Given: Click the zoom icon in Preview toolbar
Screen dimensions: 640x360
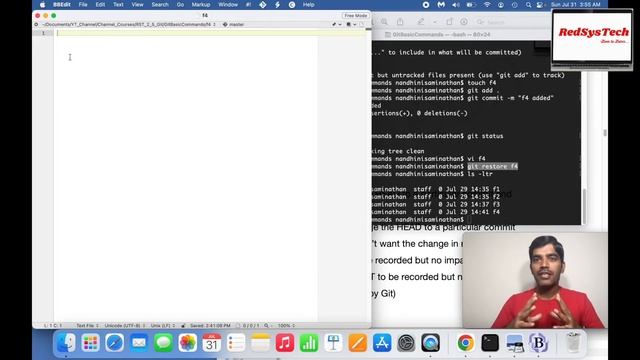Looking at the screenshot, I should point(384,22).
